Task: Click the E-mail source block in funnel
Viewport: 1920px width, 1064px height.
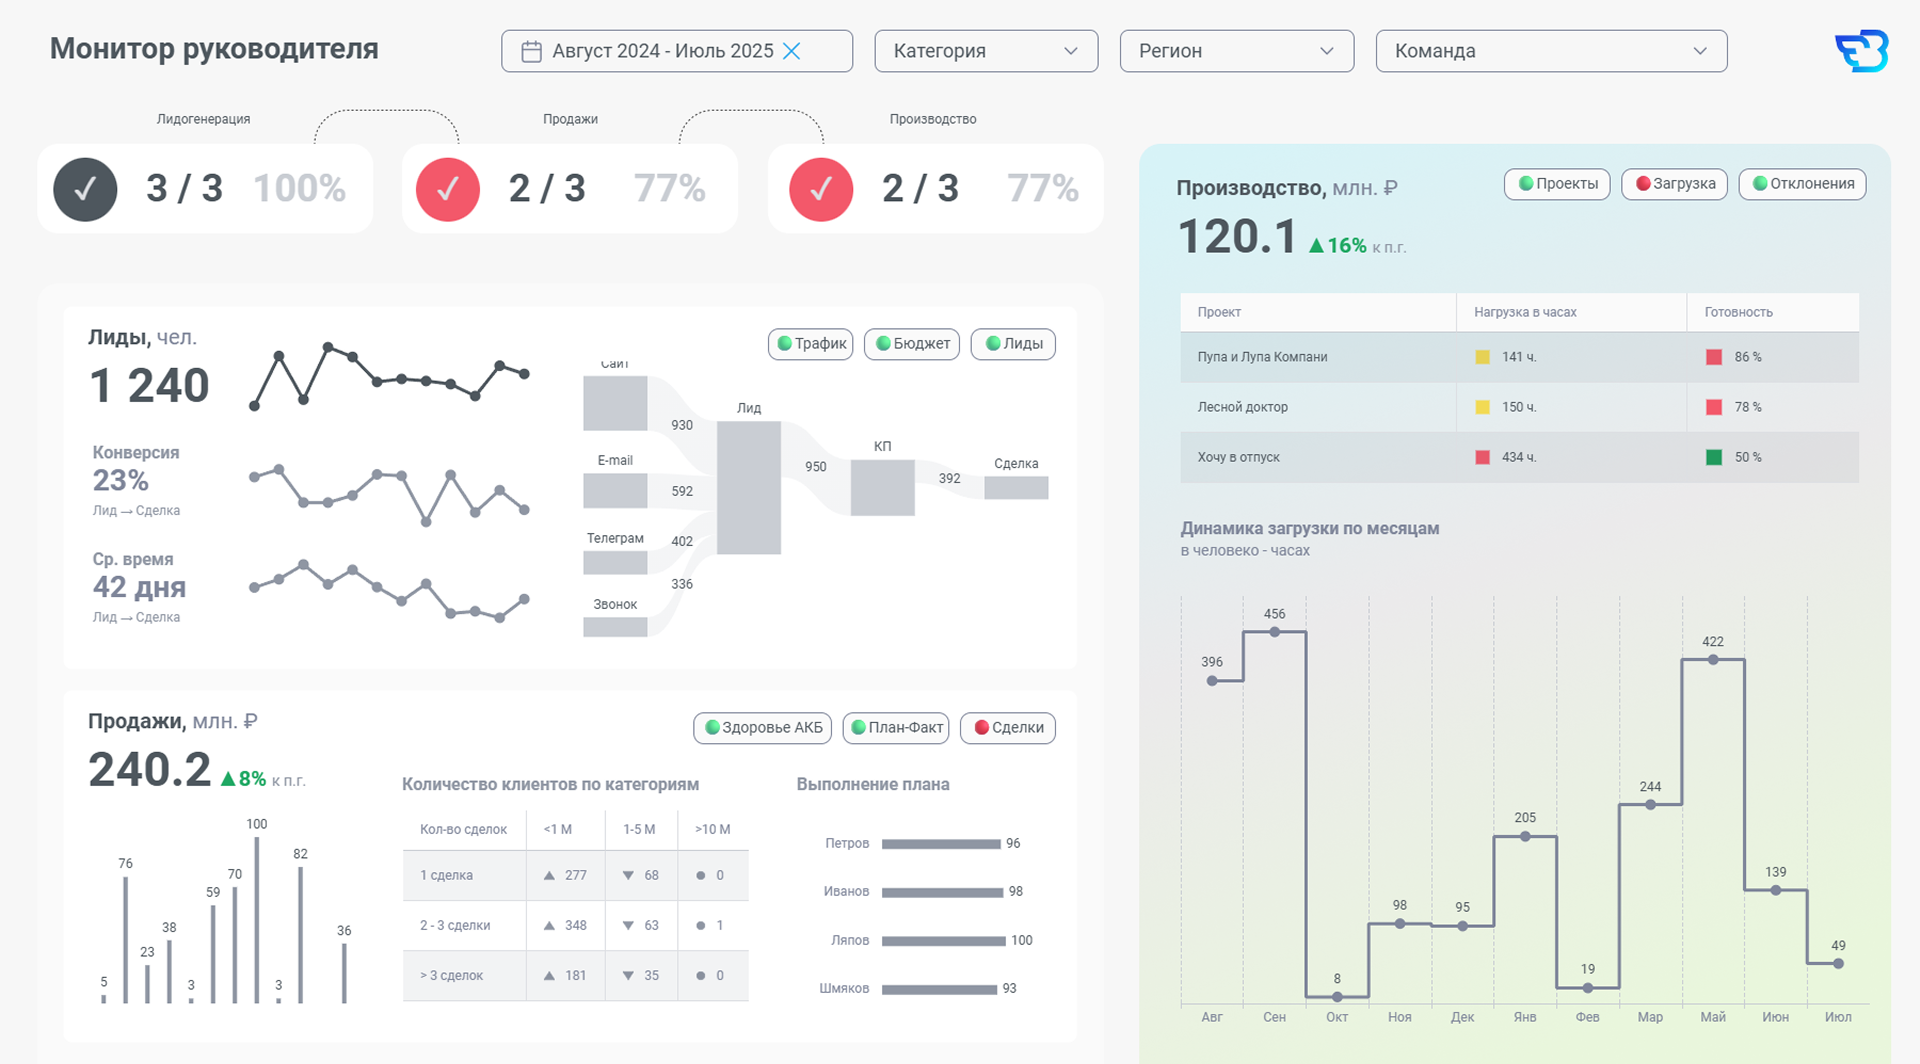Action: (x=615, y=490)
